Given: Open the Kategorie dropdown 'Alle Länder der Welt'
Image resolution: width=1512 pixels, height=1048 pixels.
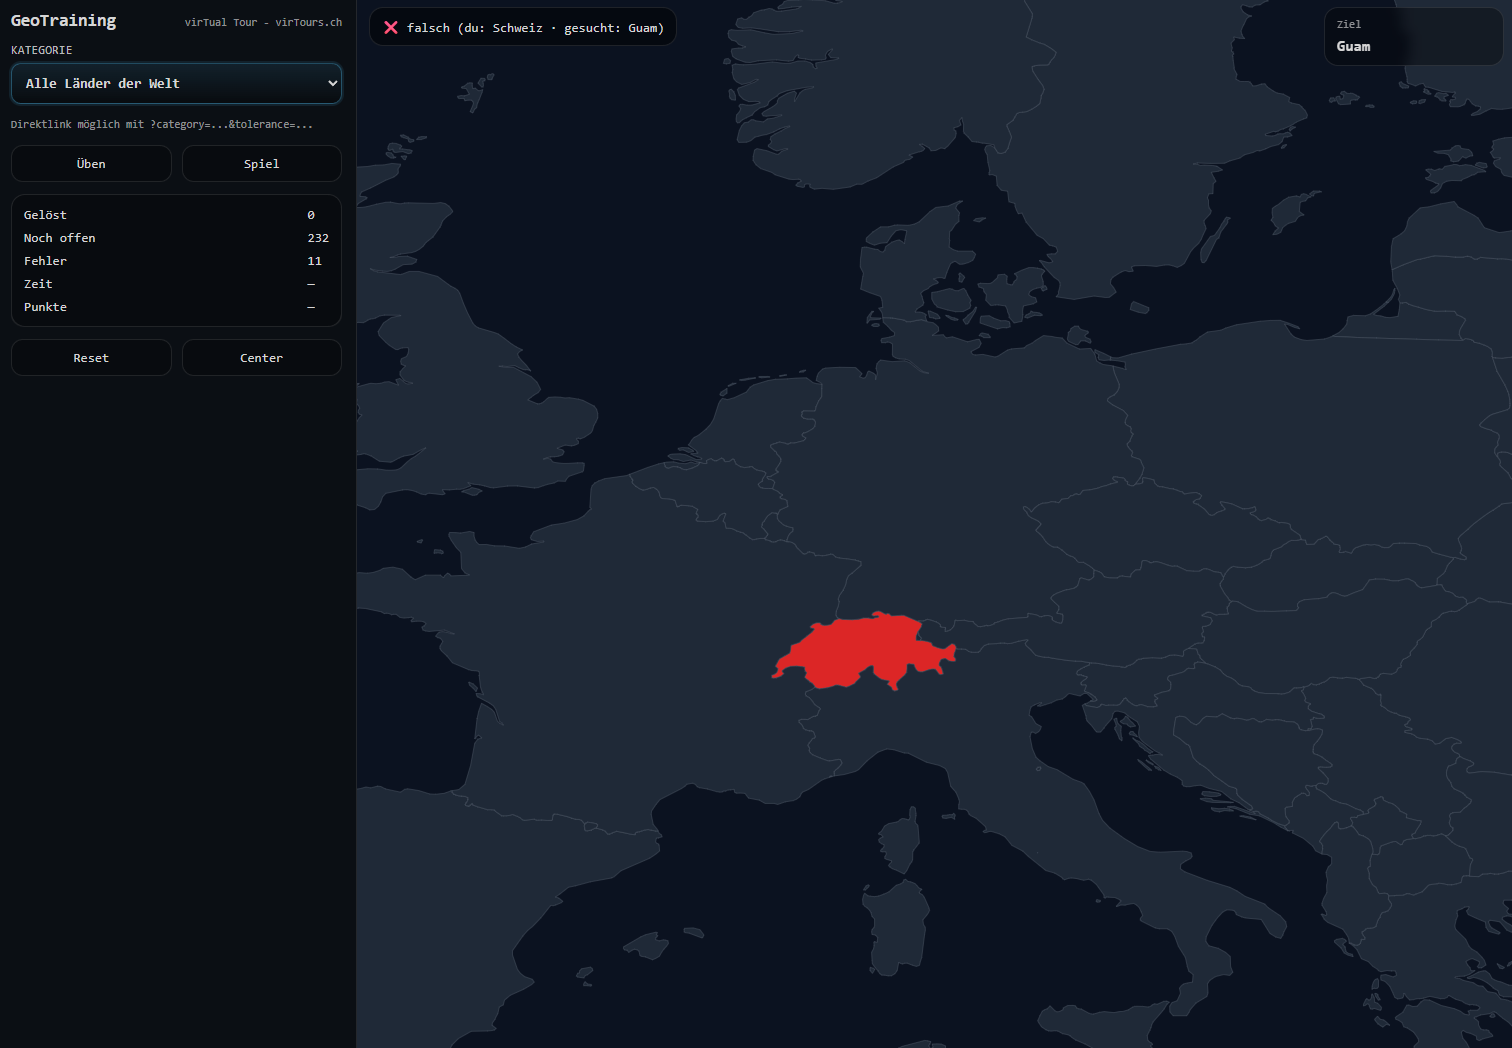Looking at the screenshot, I should click(x=176, y=84).
